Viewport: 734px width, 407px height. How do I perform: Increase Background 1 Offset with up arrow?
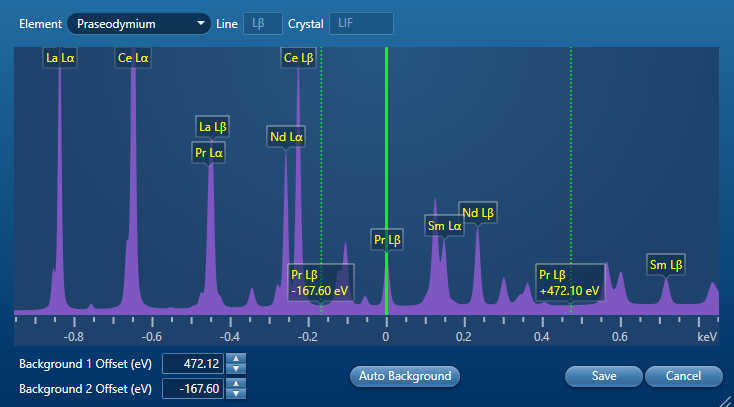(237, 358)
